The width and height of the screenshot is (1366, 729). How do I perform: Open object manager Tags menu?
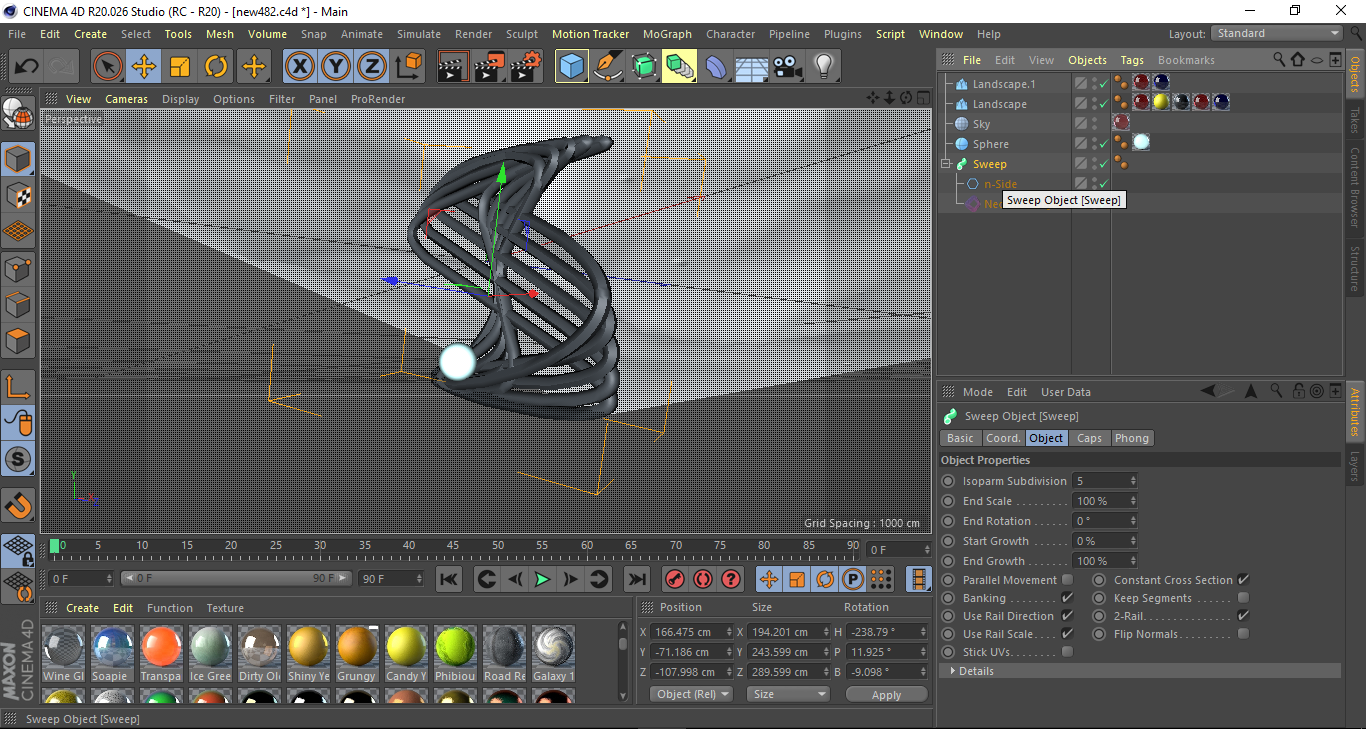(1132, 60)
